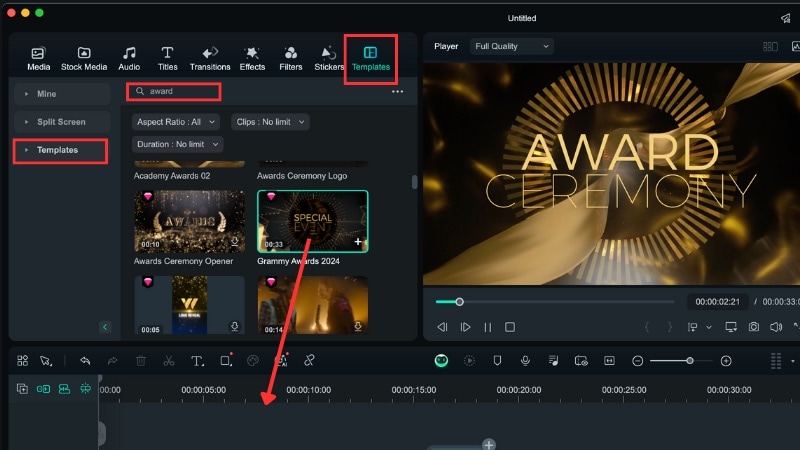Screen dimensions: 800x450
Task: Open the Stickers tab
Action: [329, 59]
